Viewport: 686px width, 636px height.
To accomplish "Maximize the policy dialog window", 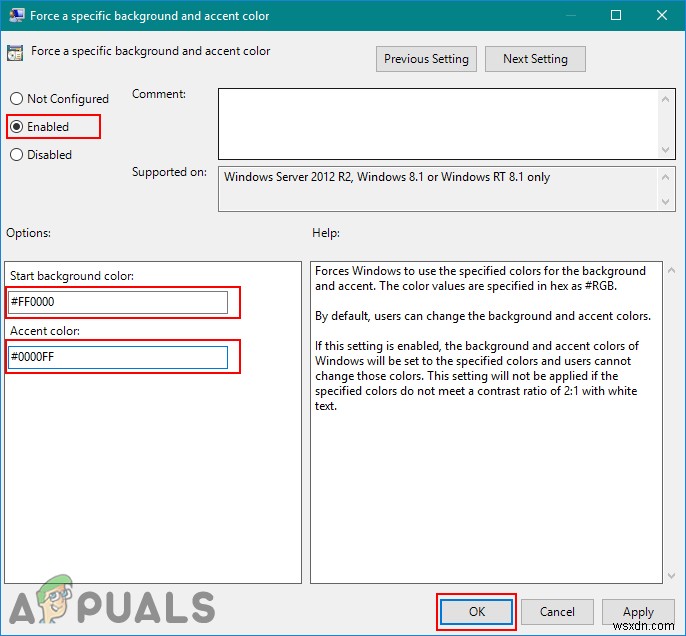I will 616,16.
